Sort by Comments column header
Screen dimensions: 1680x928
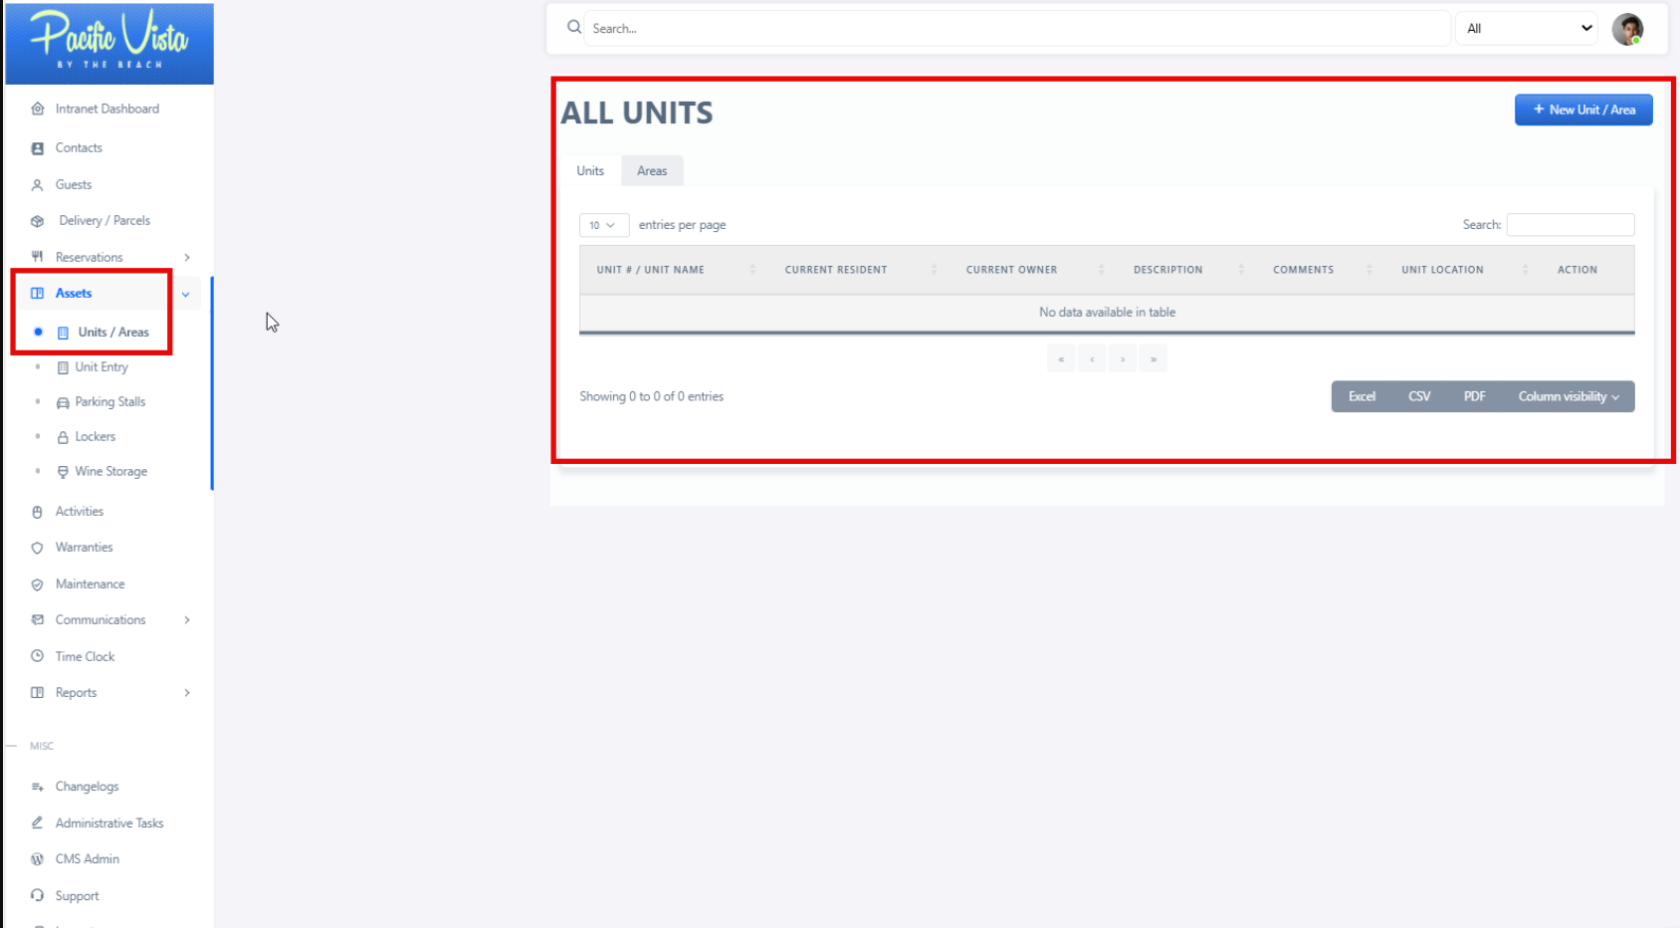[1320, 270]
